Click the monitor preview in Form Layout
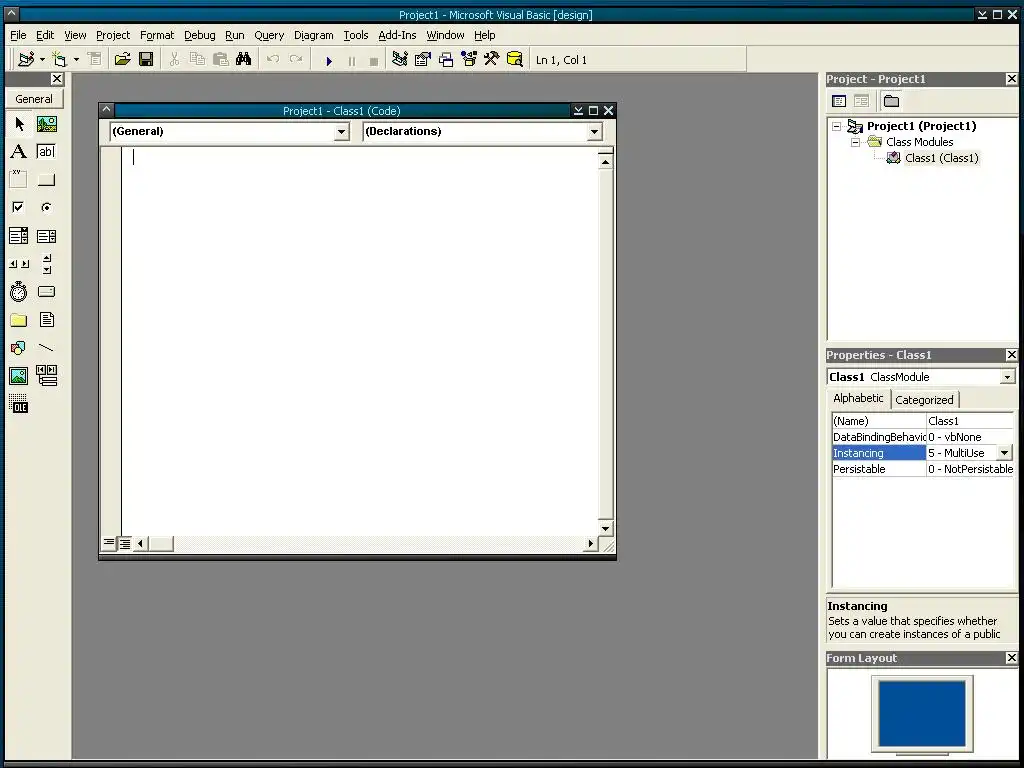 921,714
